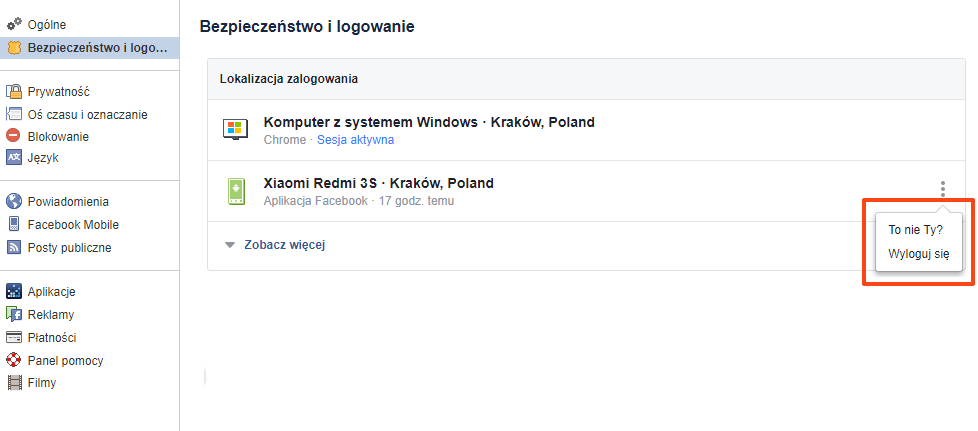Click the lifebuoy icon for Panel pomocy
978x431 pixels.
tap(14, 360)
